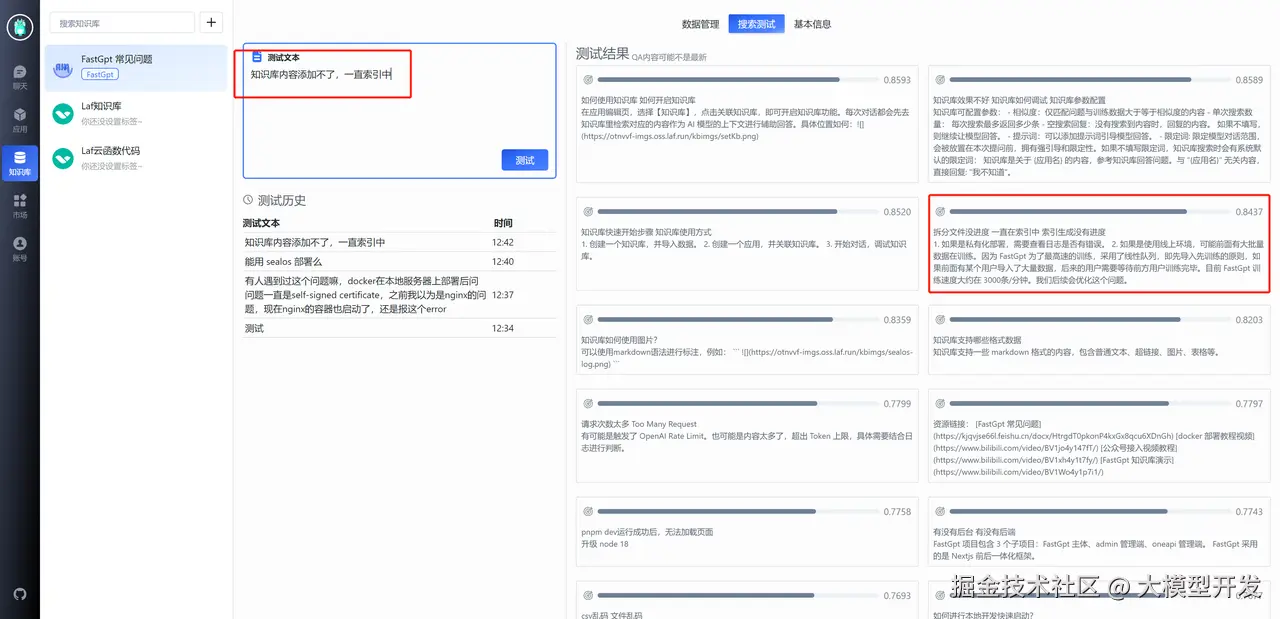Open history row 知识库内容添加不了 at 12:42

click(400, 242)
